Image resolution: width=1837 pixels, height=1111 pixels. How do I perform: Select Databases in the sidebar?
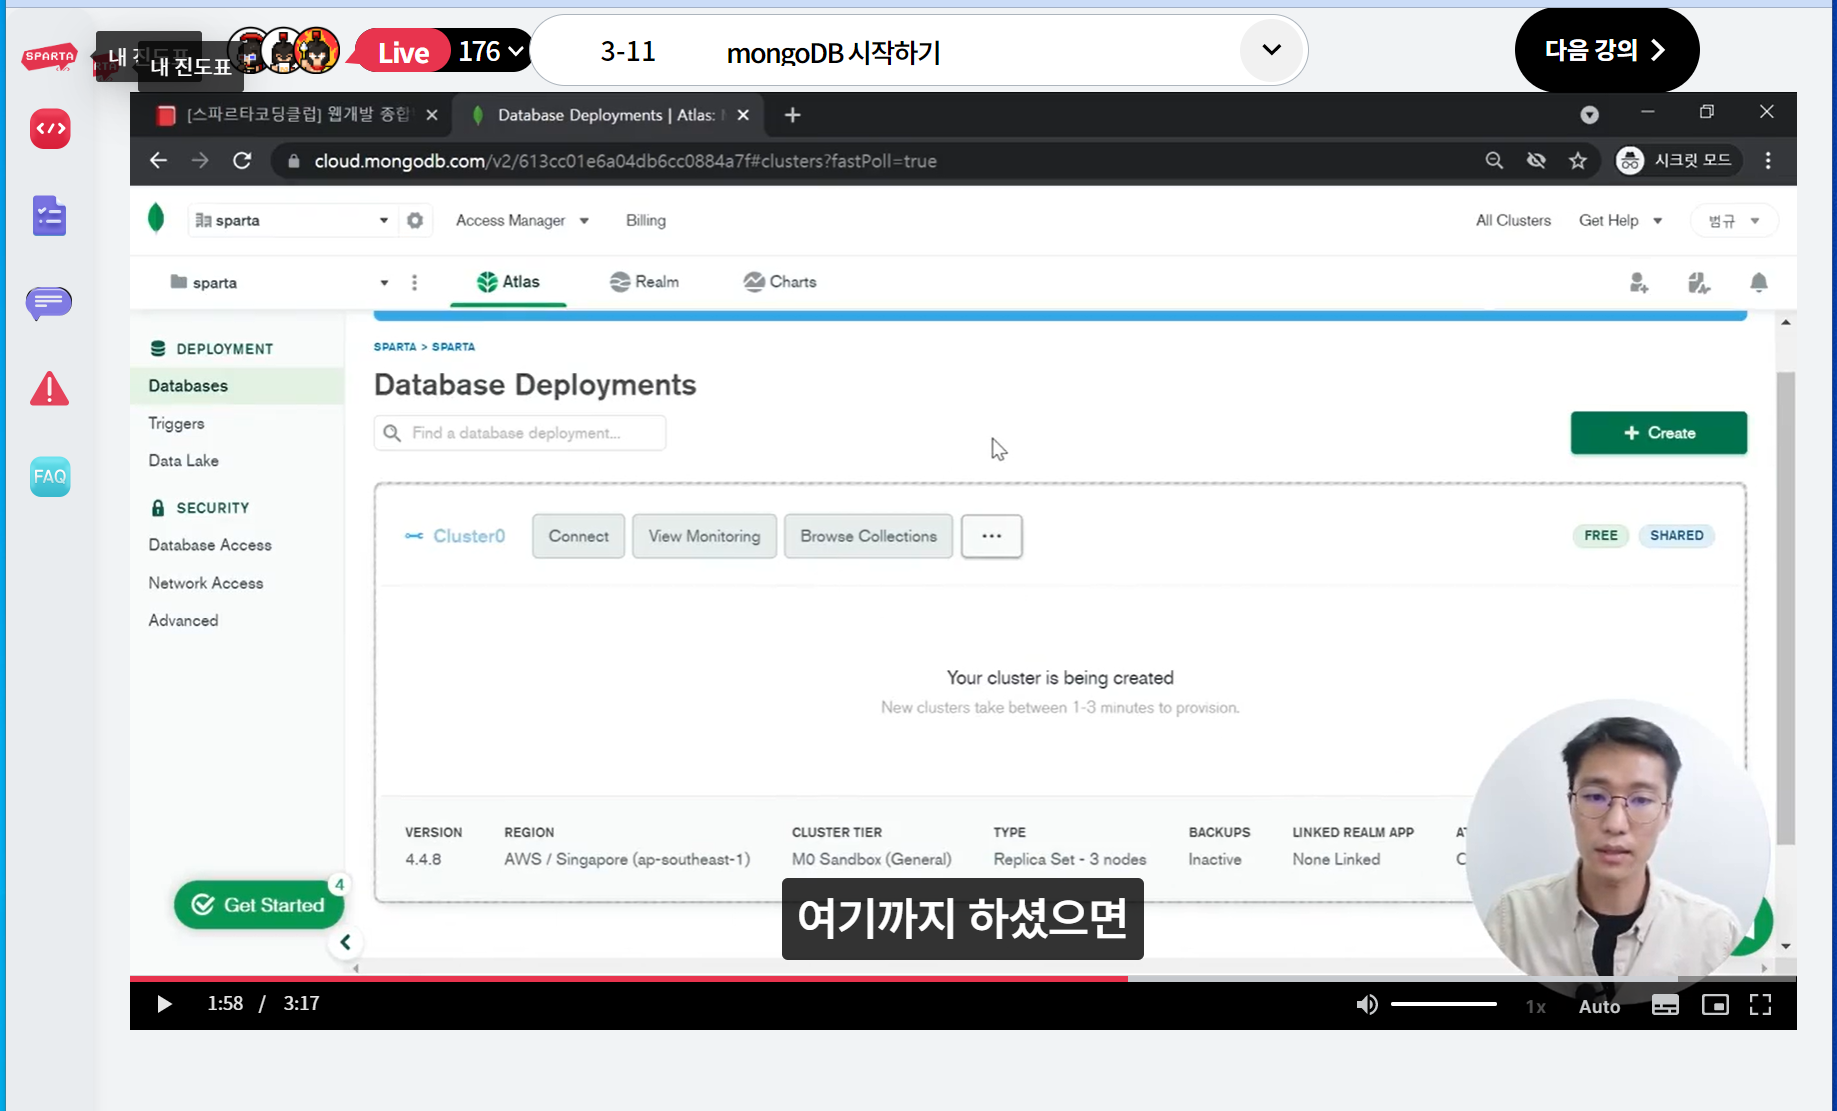pyautogui.click(x=237, y=386)
